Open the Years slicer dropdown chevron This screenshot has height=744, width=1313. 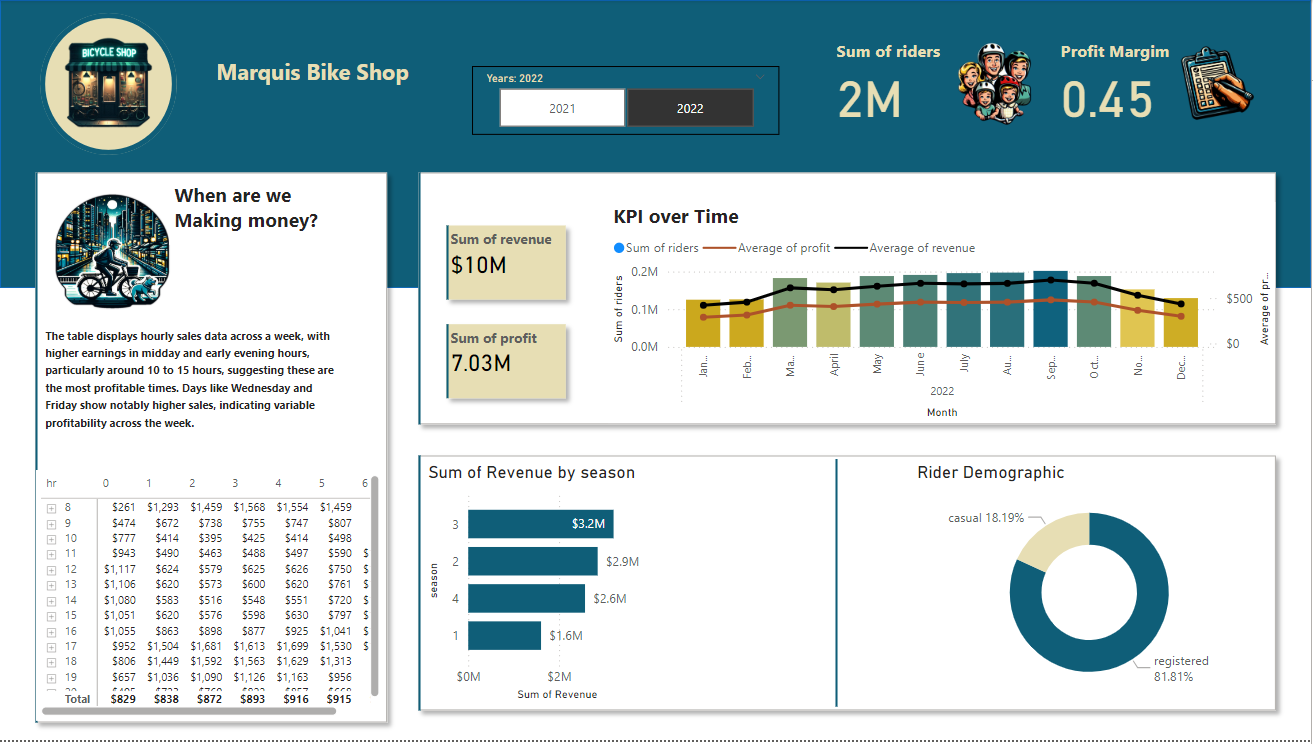click(760, 77)
